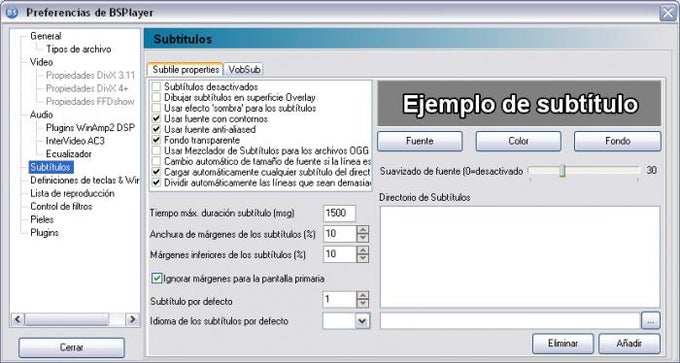Uncheck 'Dividir automáticamente las líneas'

[156, 183]
